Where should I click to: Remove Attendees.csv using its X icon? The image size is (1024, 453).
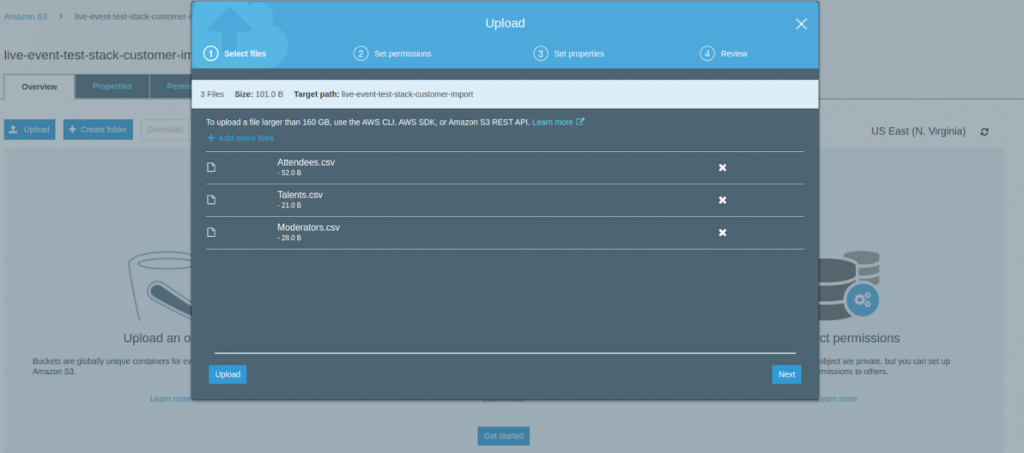[x=722, y=168]
